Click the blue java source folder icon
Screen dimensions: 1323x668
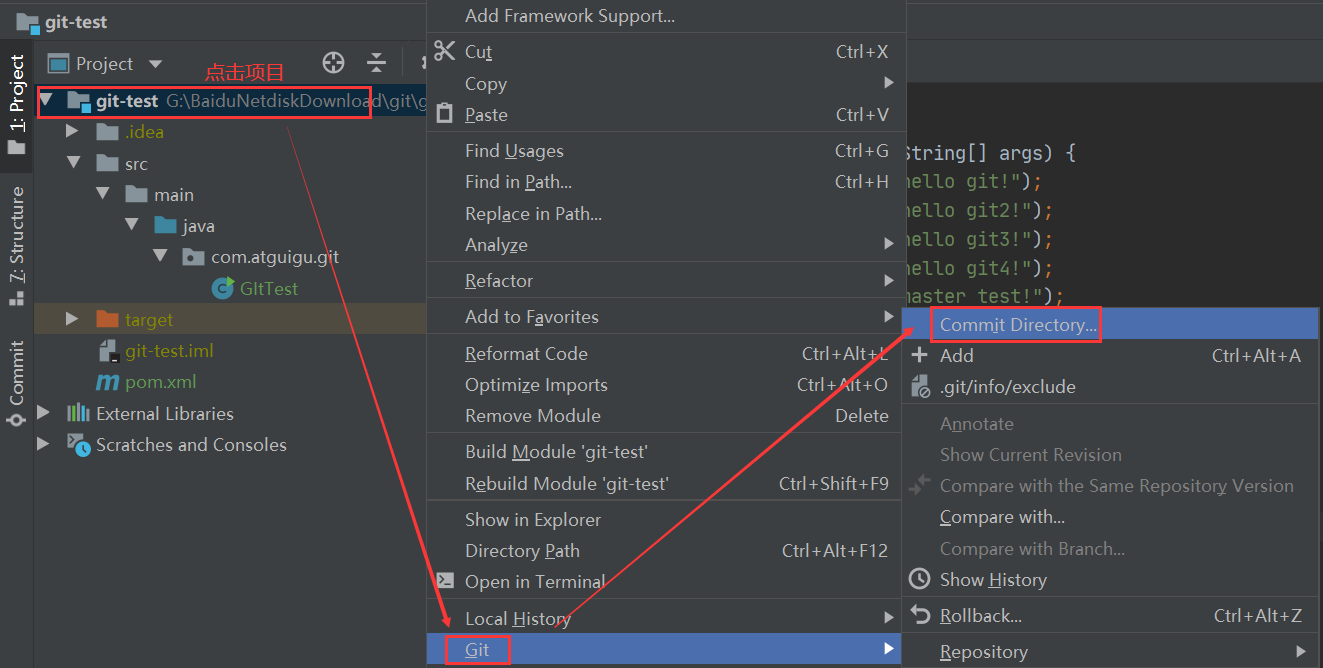pyautogui.click(x=165, y=226)
